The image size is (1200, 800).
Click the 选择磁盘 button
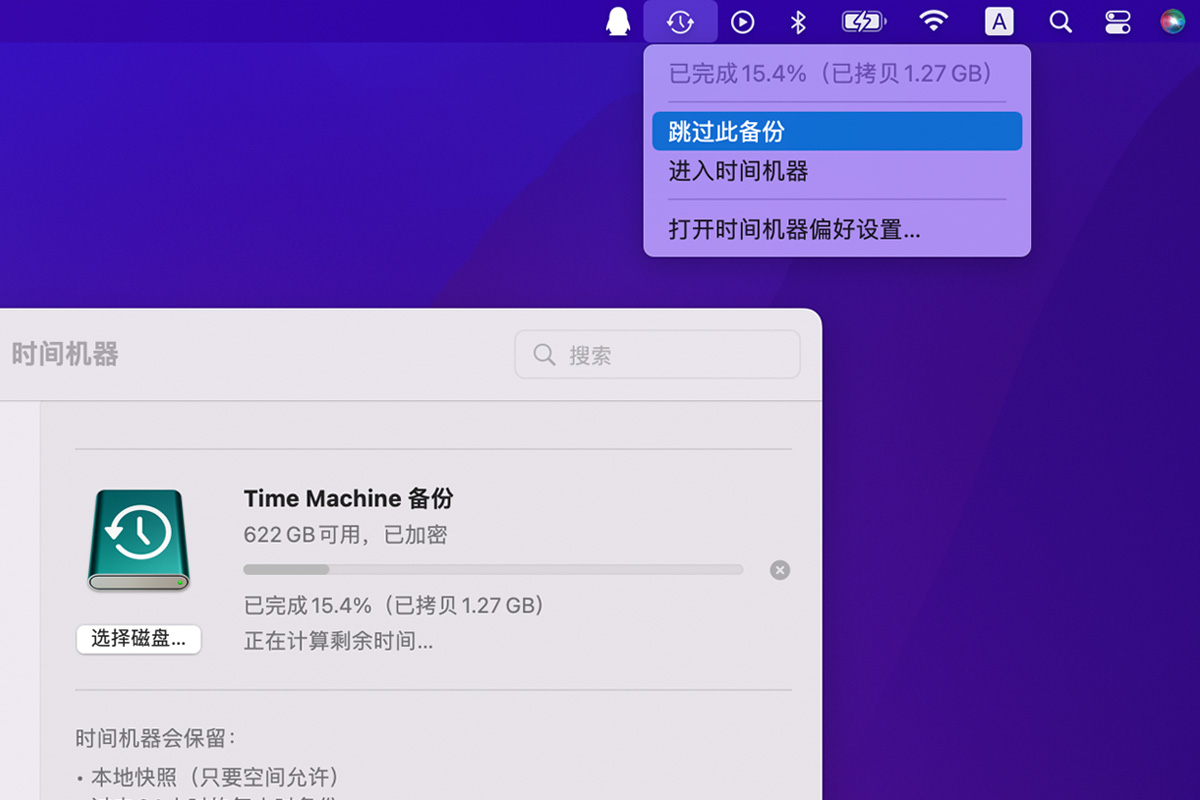(138, 639)
